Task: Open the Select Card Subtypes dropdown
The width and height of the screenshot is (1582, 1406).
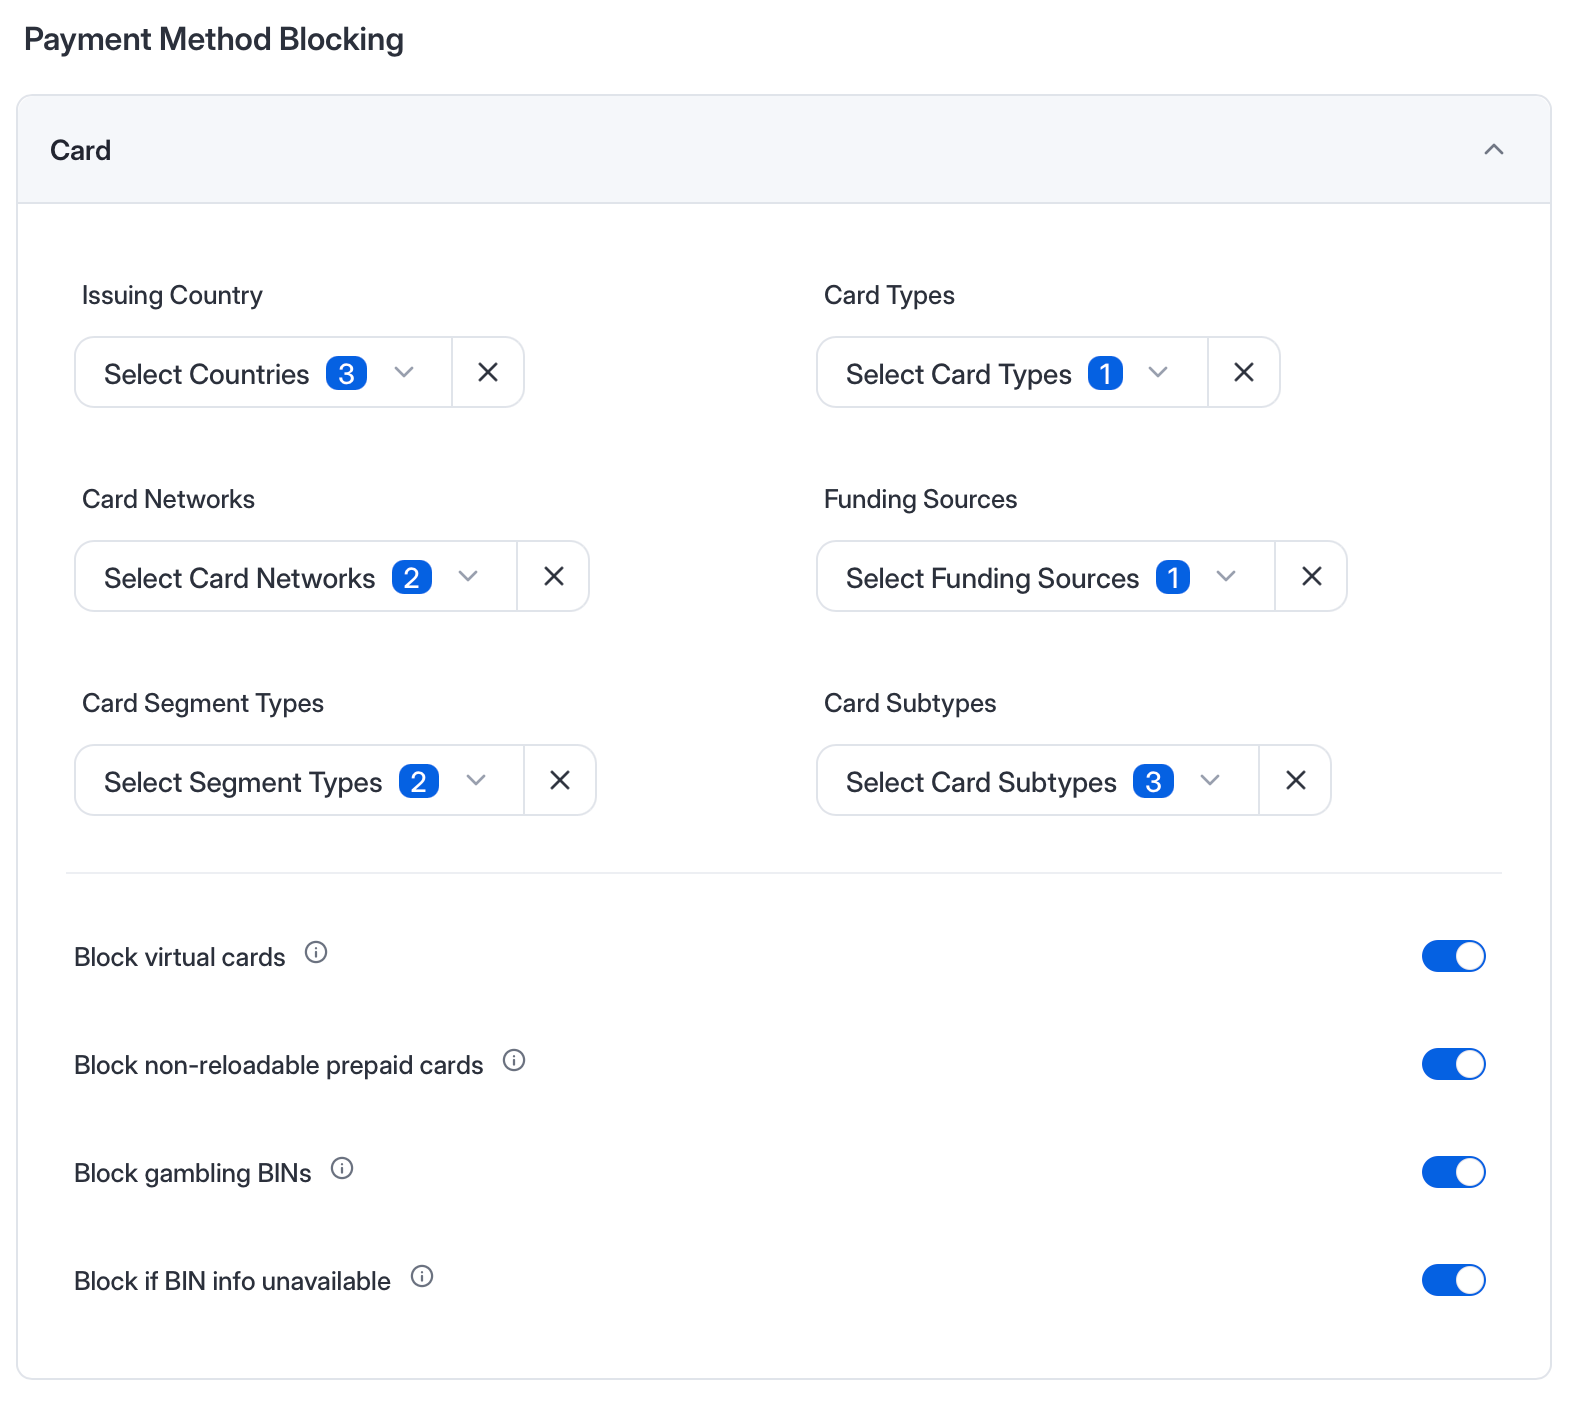Action: tap(1038, 780)
